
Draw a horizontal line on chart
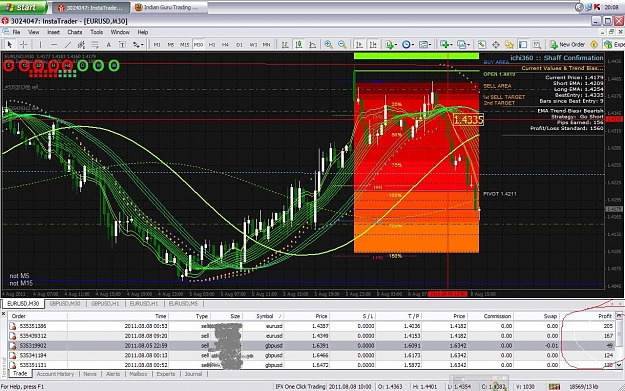(54, 45)
